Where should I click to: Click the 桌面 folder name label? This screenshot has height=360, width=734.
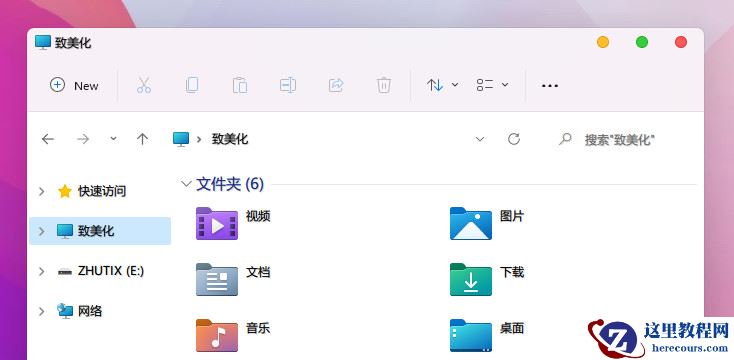[512, 328]
